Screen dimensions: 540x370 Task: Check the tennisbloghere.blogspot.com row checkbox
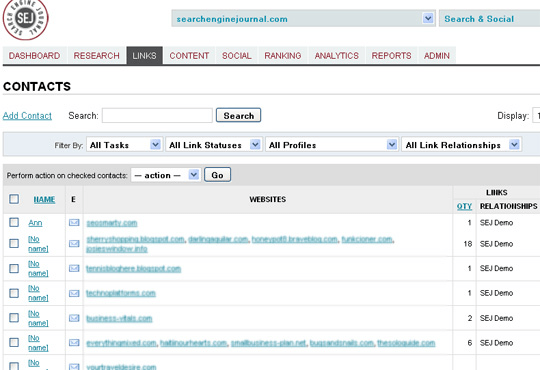pos(14,268)
